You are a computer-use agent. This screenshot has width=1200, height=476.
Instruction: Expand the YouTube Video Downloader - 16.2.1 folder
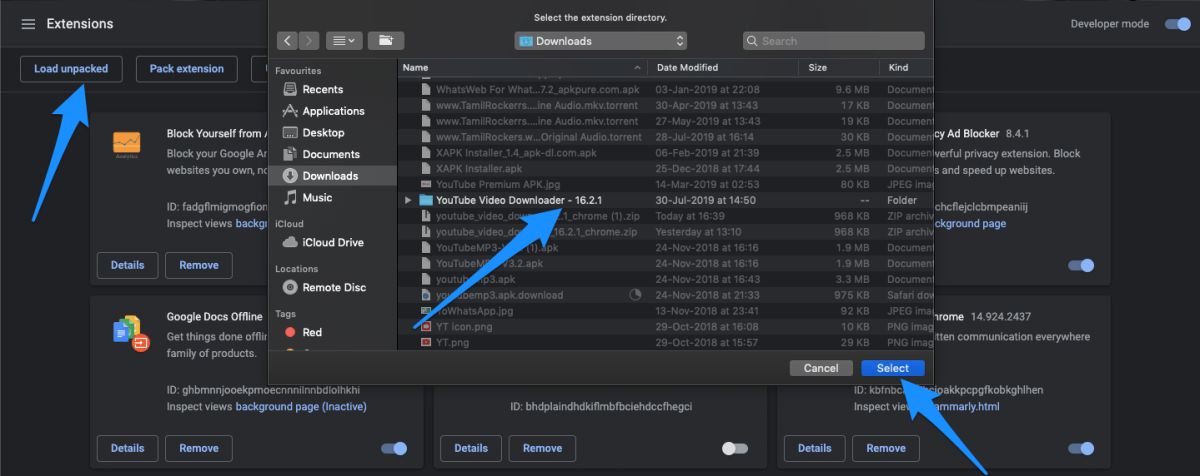tap(407, 200)
